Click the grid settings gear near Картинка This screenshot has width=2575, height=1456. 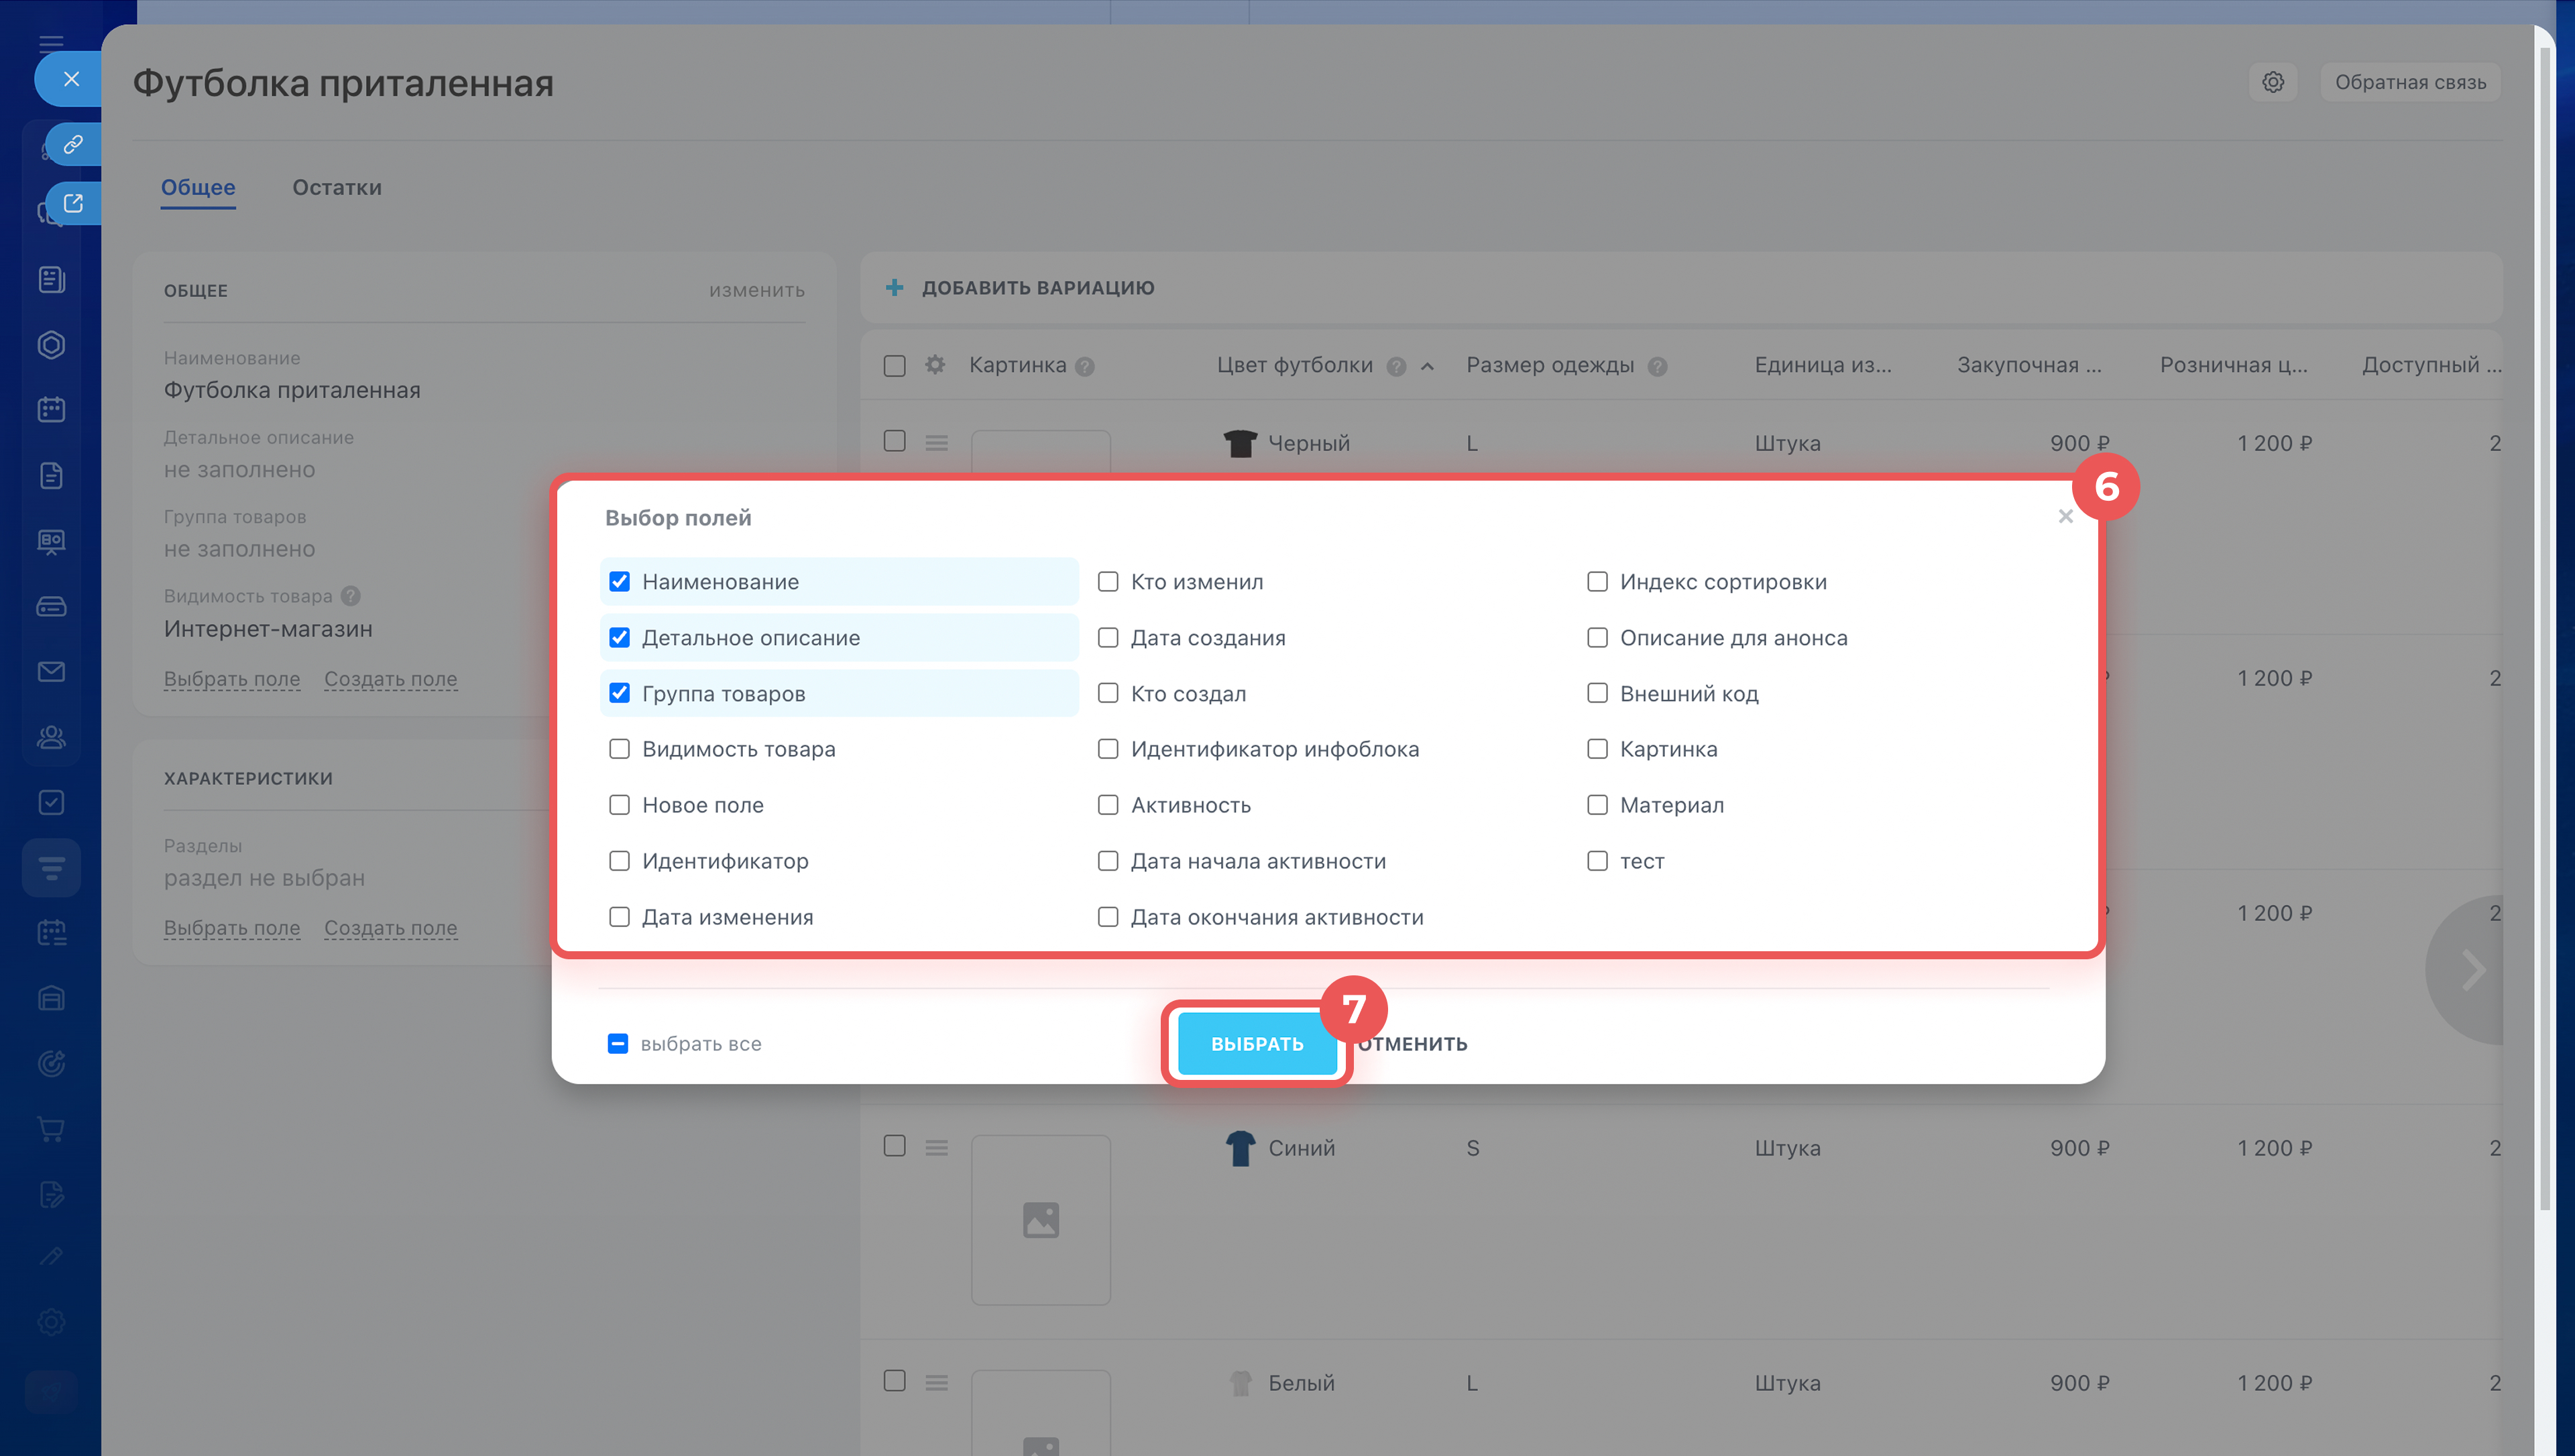tap(935, 365)
